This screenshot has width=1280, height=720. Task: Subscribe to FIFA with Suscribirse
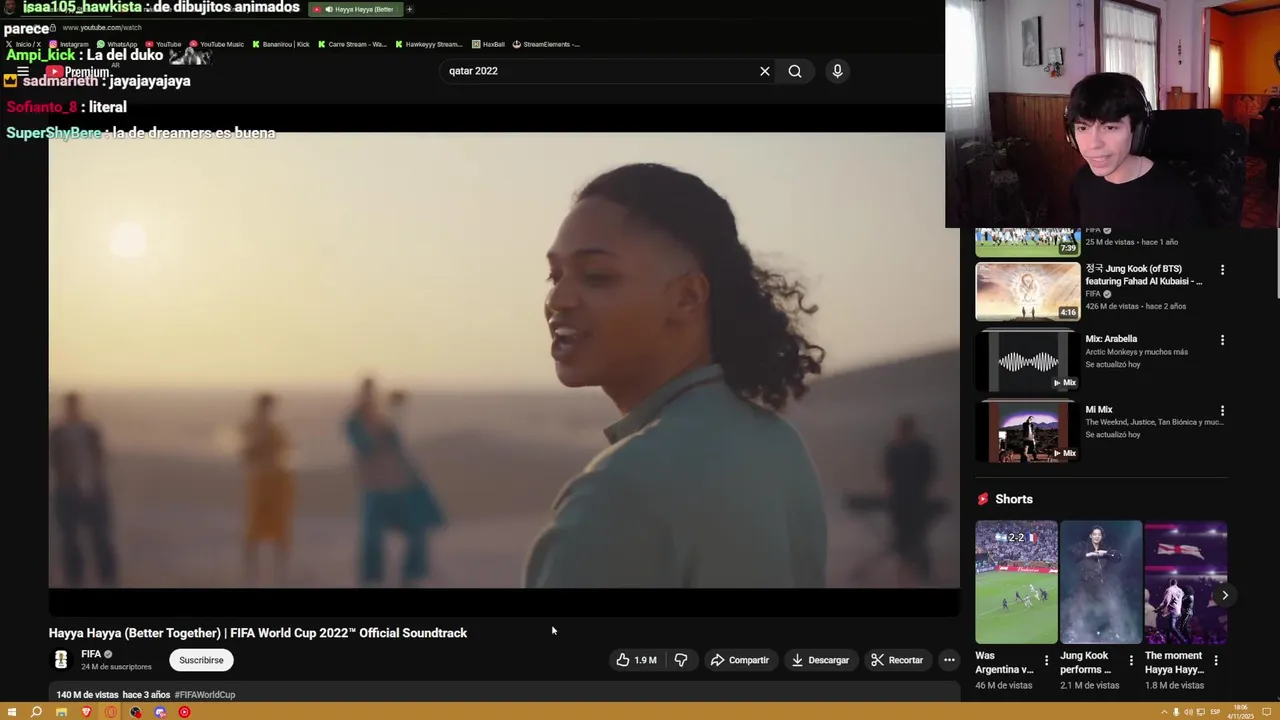pos(201,660)
